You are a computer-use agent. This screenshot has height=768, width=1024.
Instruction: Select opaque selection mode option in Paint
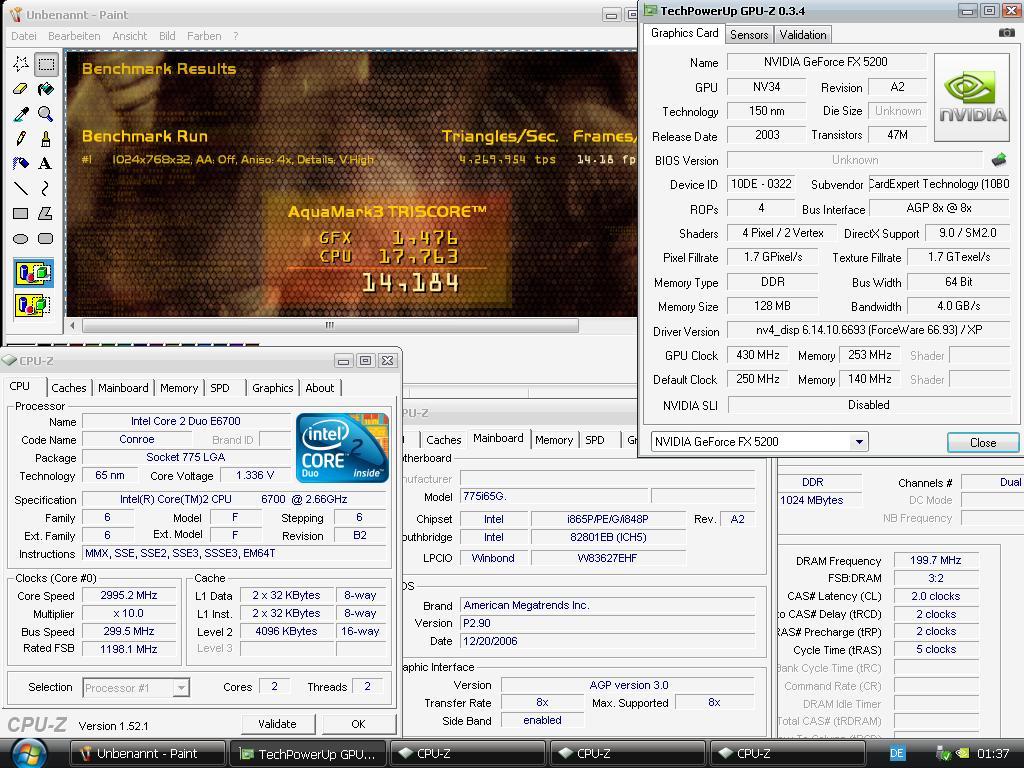[x=33, y=273]
